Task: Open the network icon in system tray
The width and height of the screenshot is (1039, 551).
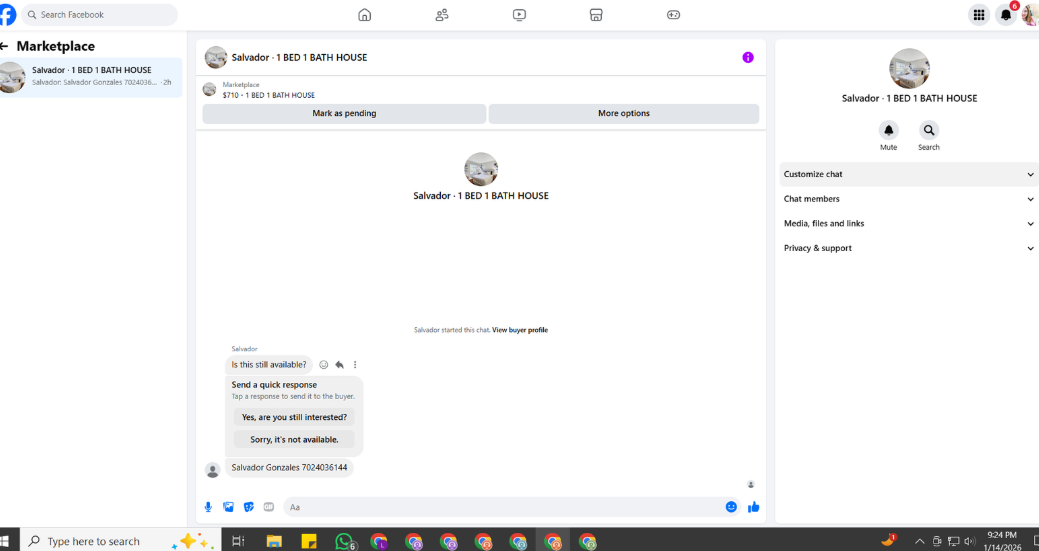Action: 954,541
